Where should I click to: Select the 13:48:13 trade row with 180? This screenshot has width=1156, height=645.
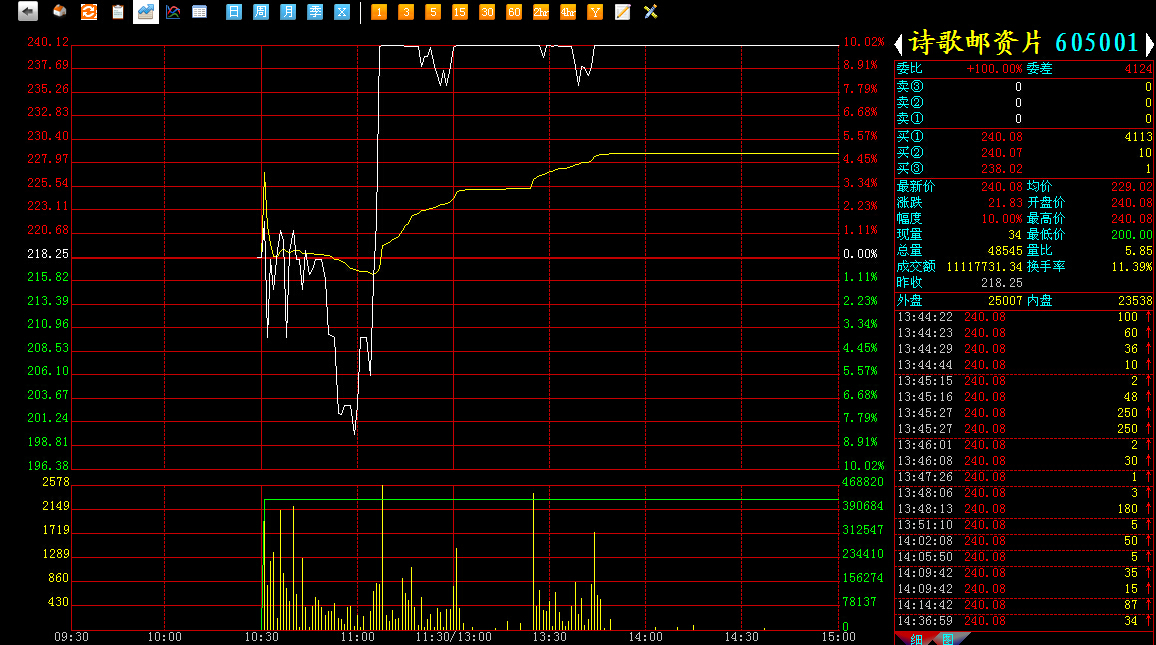coord(1024,509)
